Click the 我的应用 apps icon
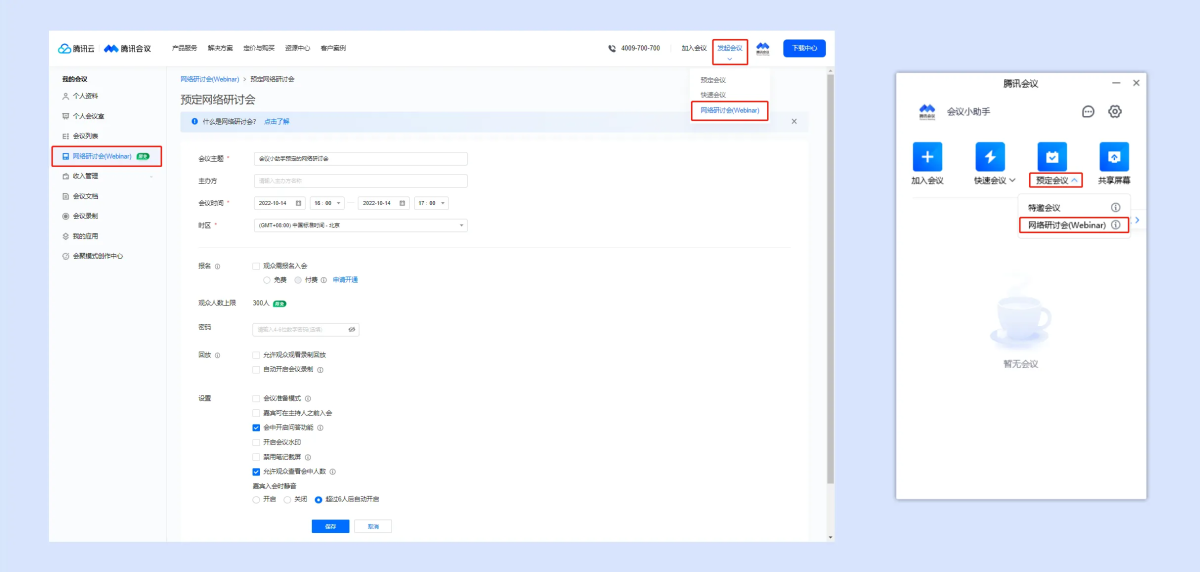 click(x=66, y=236)
